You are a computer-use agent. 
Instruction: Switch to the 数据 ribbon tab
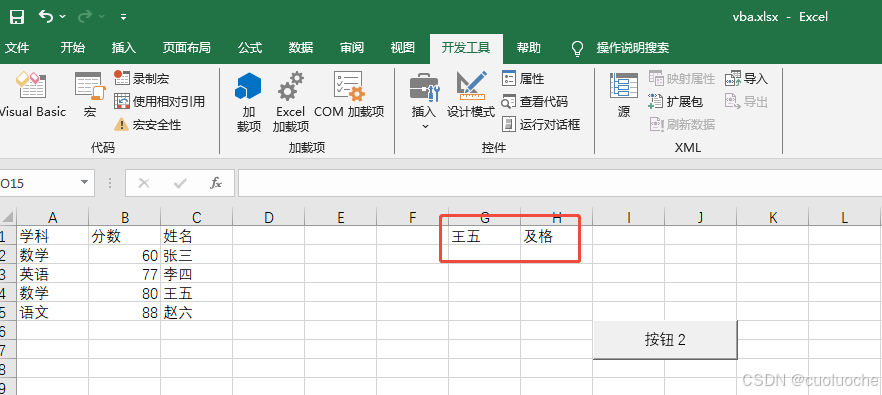(x=301, y=48)
